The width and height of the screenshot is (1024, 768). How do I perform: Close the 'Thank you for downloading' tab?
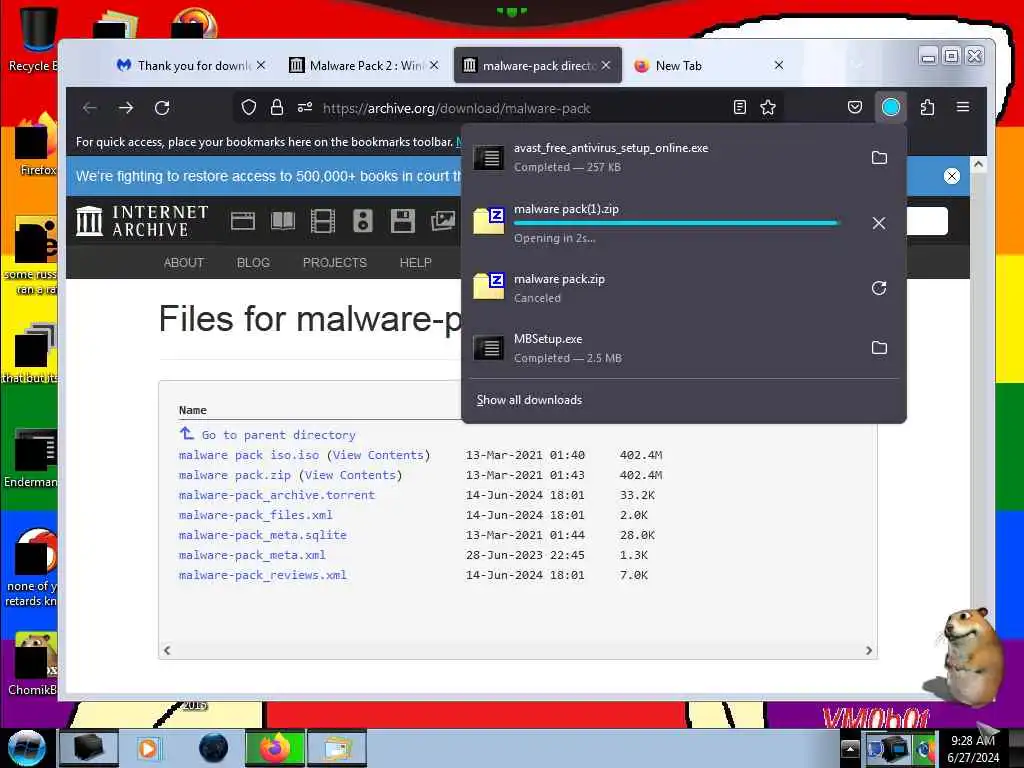click(261, 65)
